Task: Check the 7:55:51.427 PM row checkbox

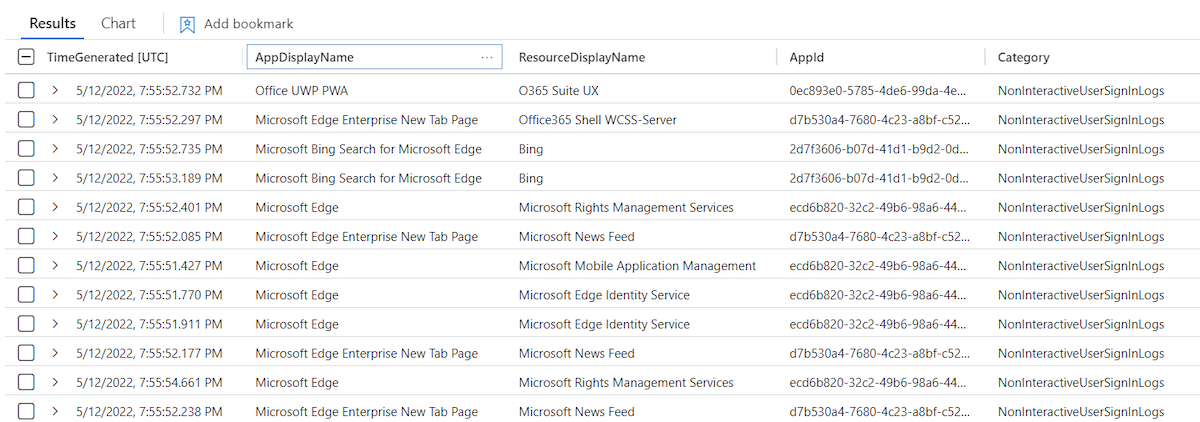Action: point(26,266)
